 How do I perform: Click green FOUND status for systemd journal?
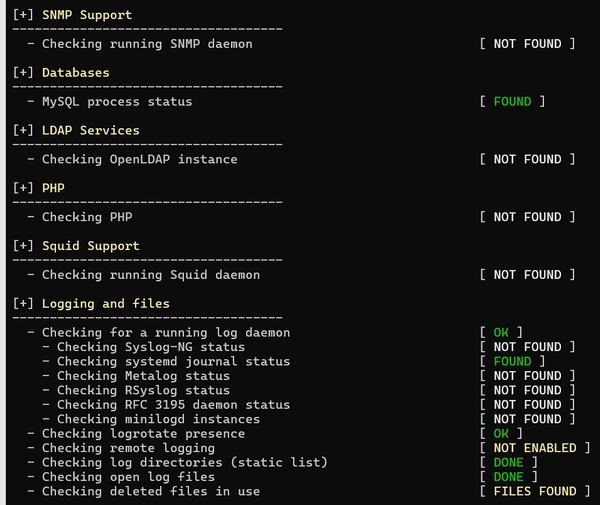click(x=512, y=361)
